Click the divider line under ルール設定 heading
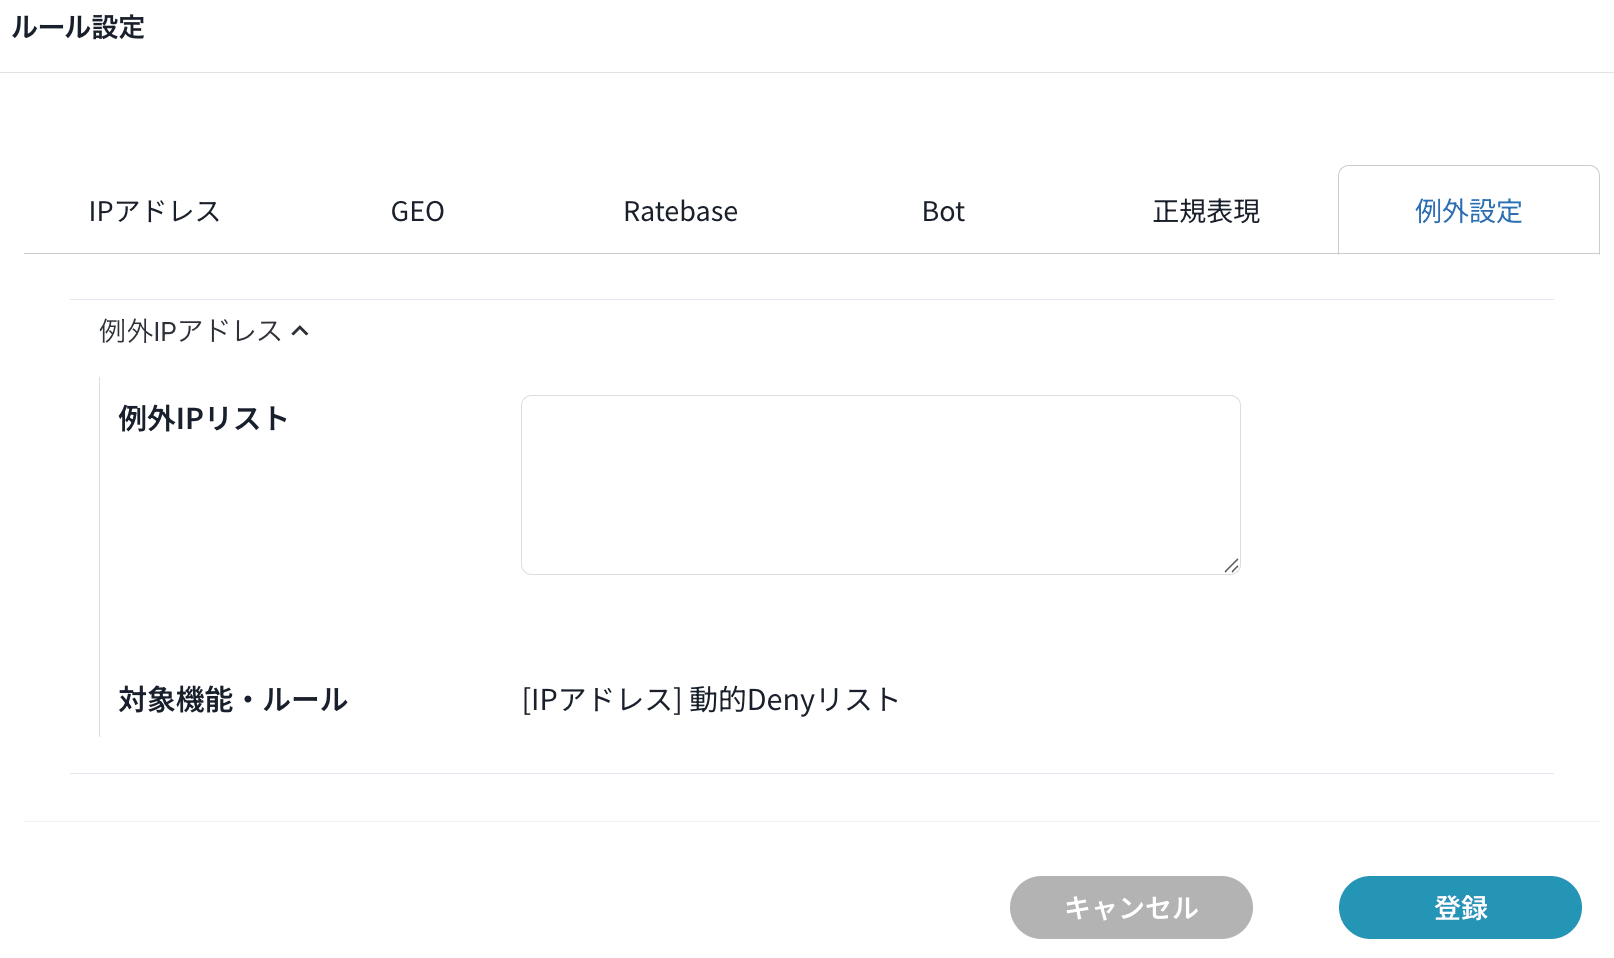 click(807, 72)
